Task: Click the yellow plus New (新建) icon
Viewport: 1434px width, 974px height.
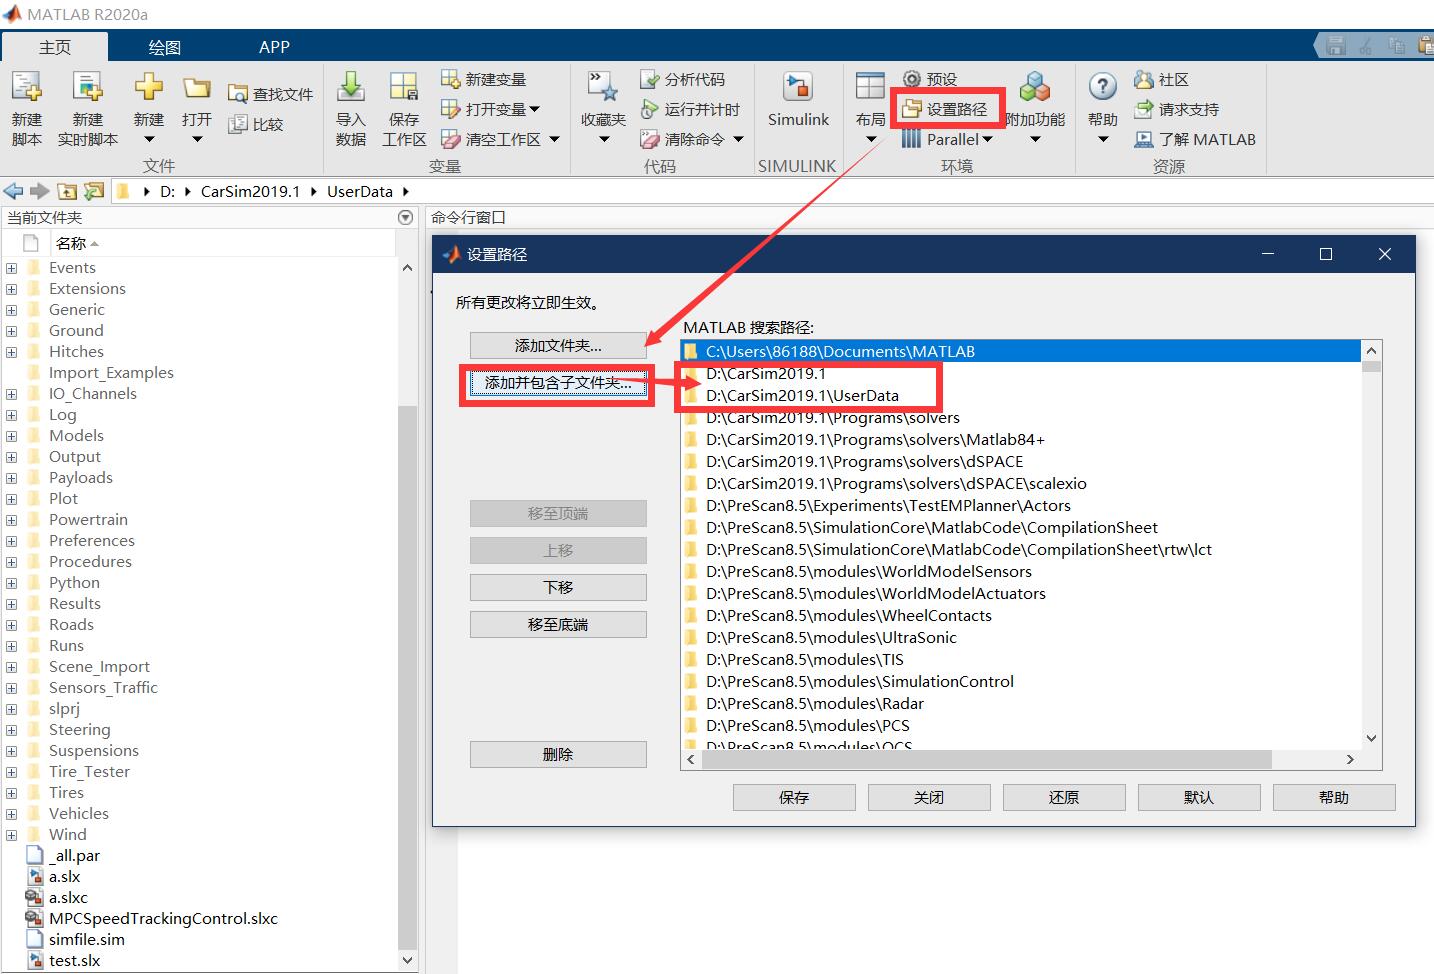Action: pyautogui.click(x=148, y=88)
